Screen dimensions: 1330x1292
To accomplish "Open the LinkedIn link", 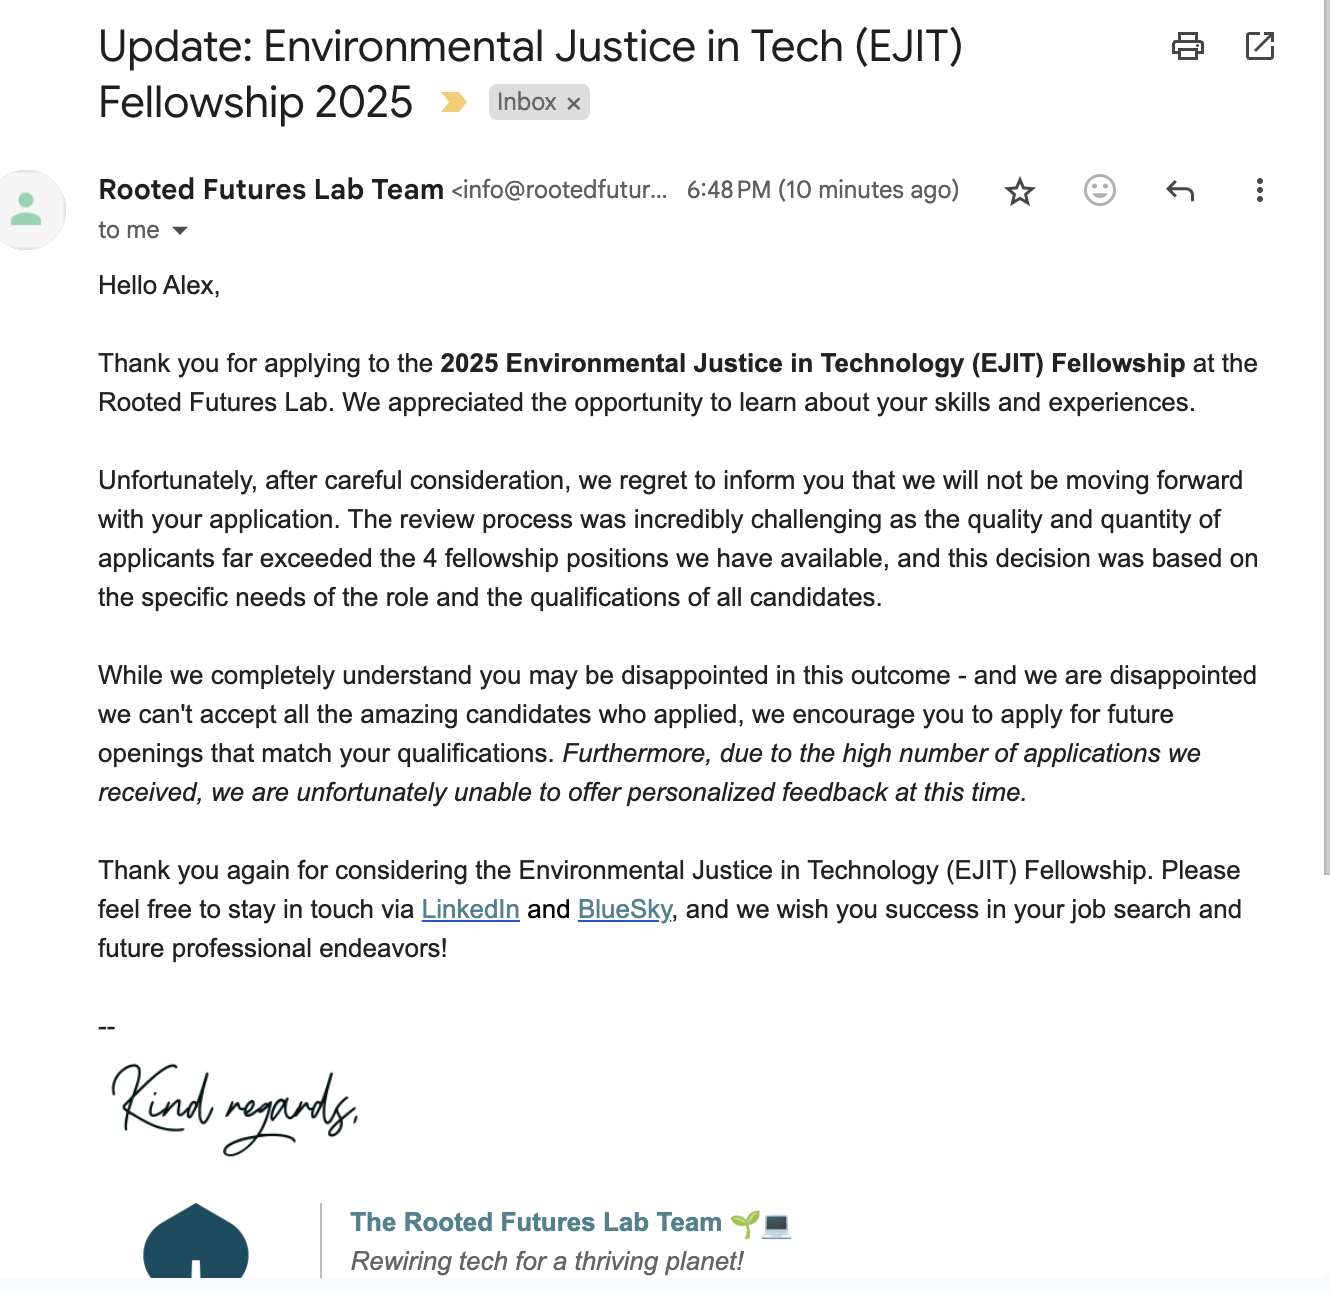I will point(470,909).
